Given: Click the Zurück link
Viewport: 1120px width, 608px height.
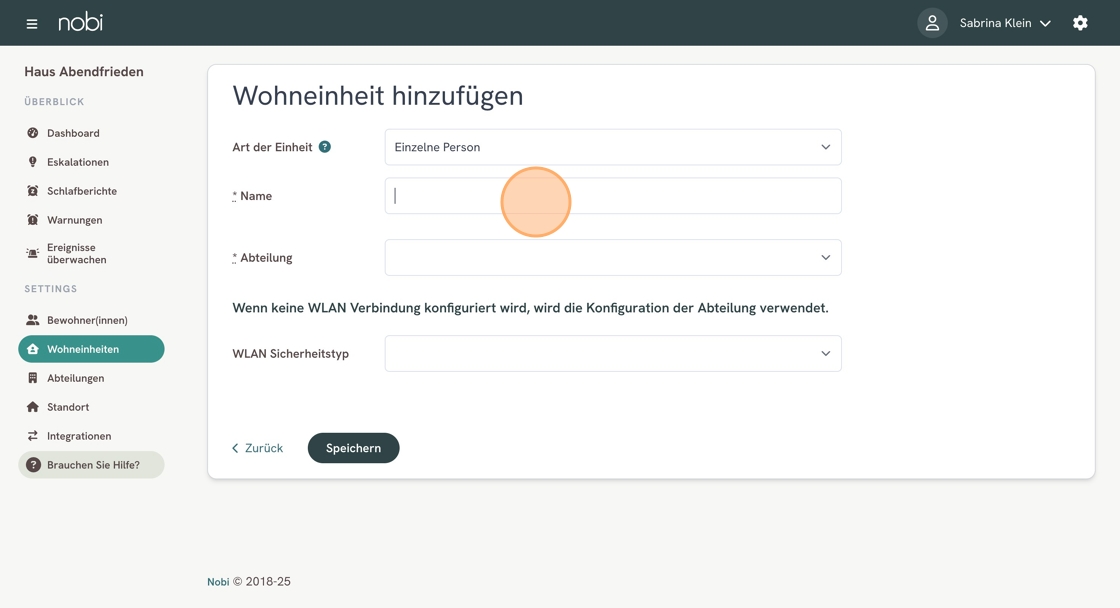Looking at the screenshot, I should click(x=257, y=448).
